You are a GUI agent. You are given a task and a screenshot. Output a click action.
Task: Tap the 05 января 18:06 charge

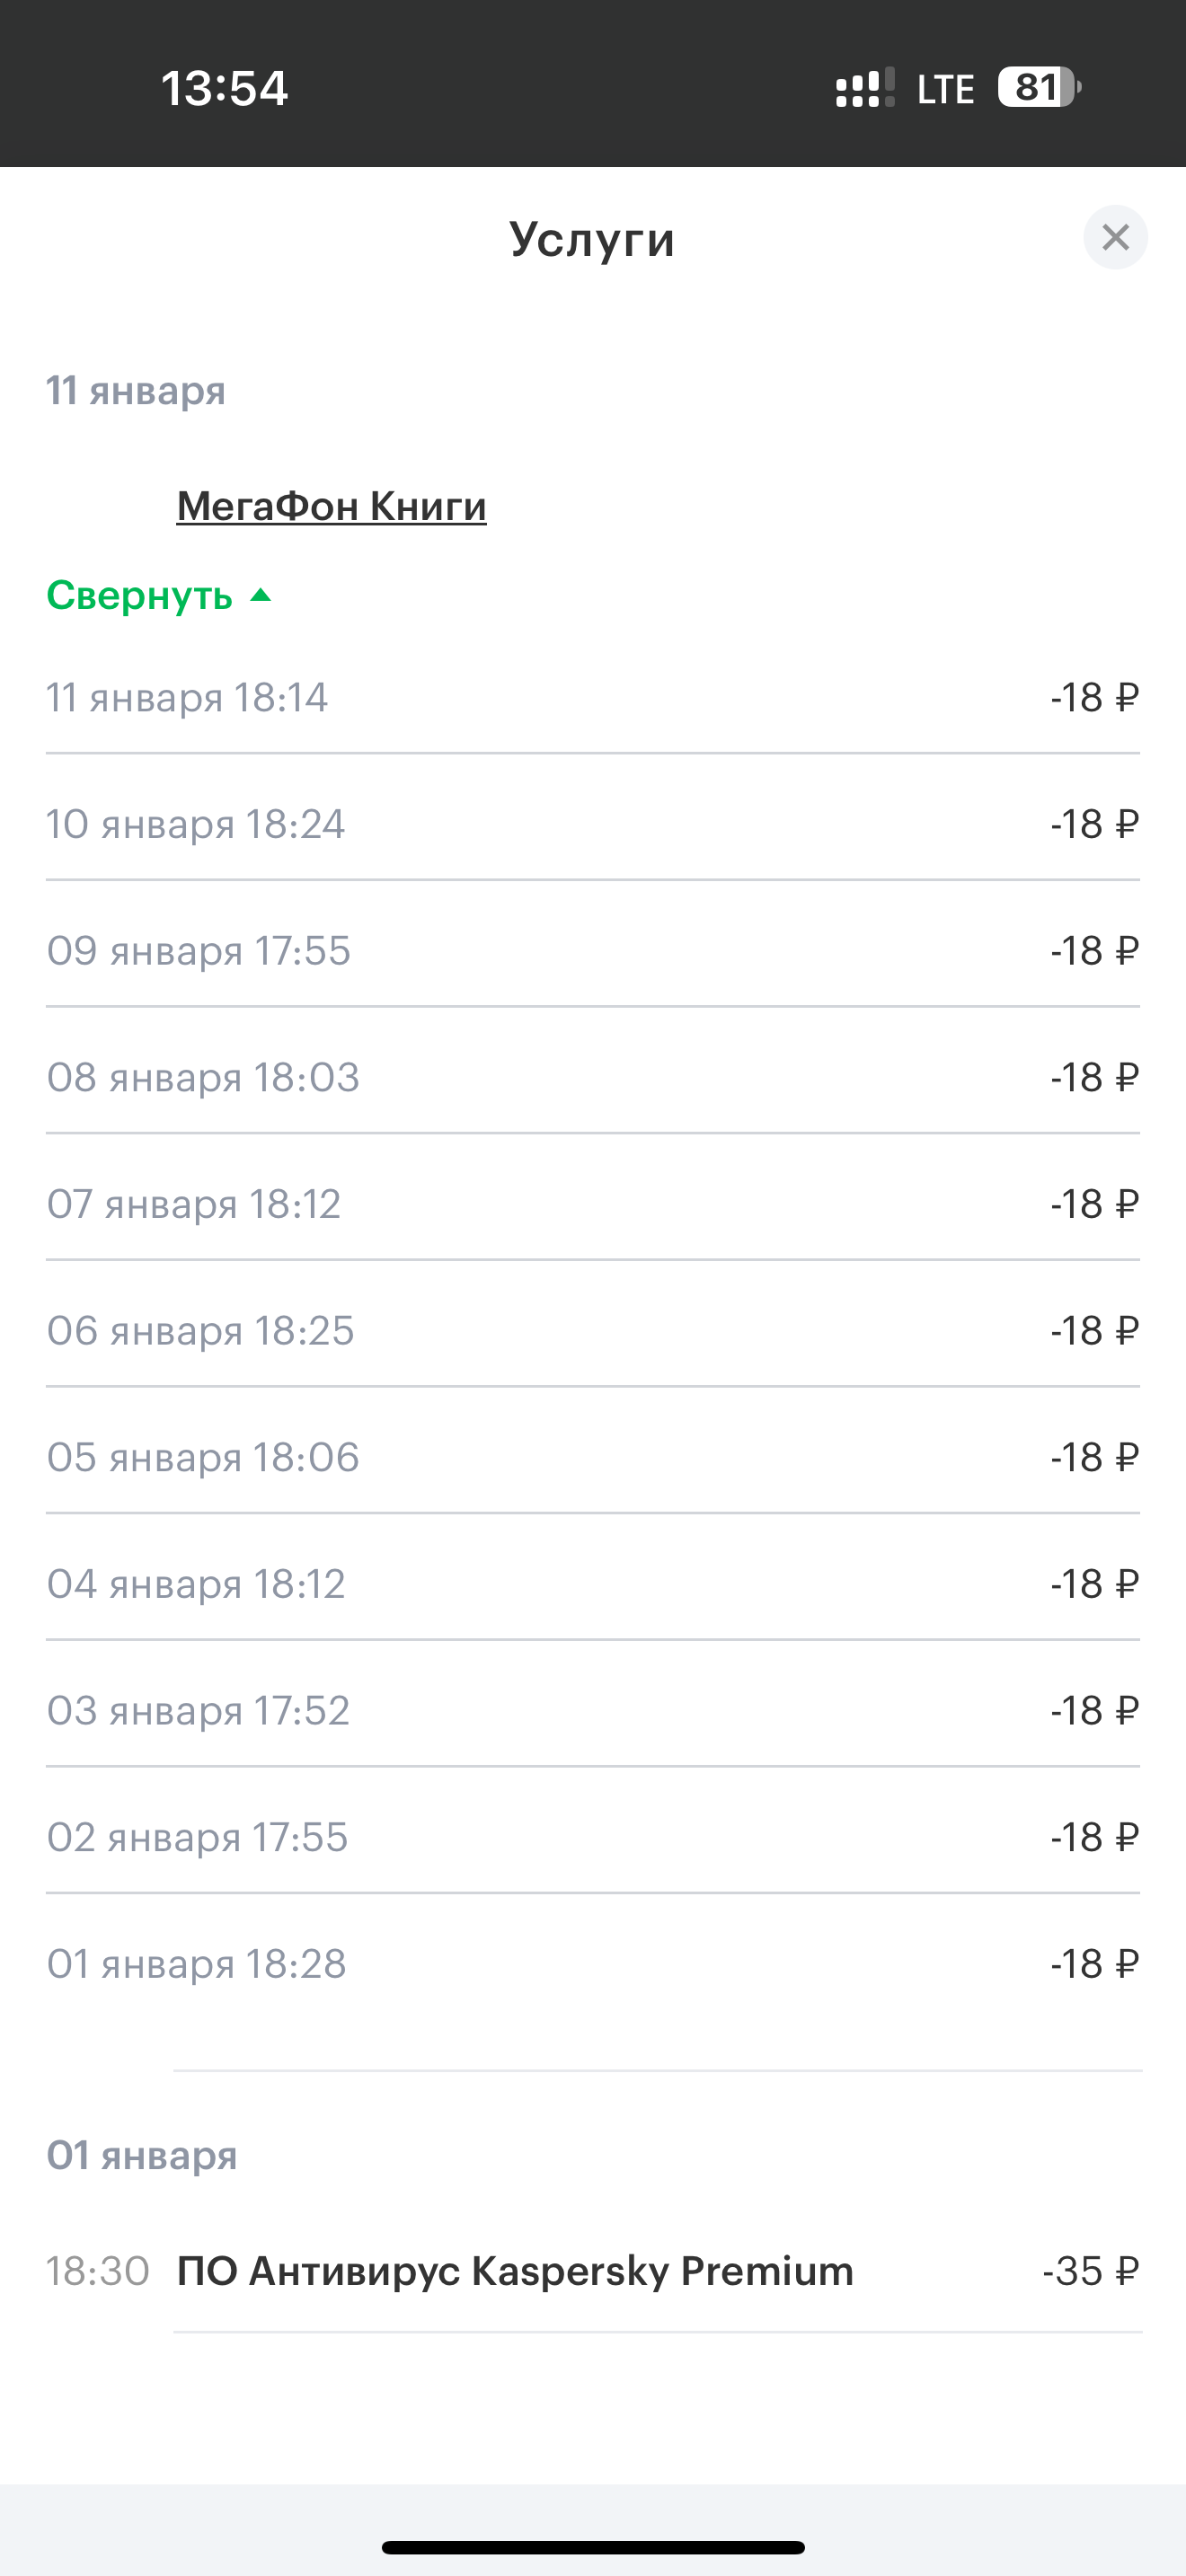coord(593,1457)
